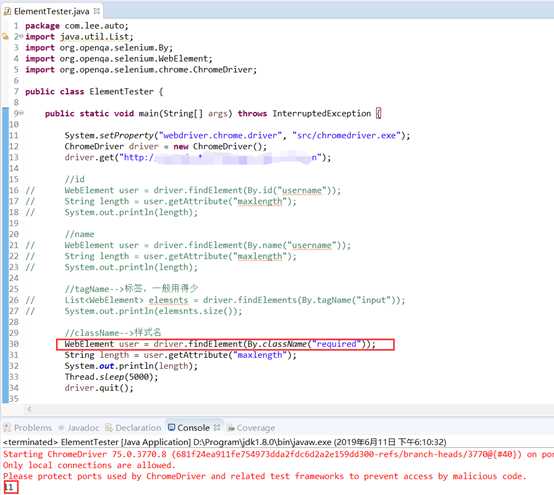This screenshot has height=495, width=554.
Task: Click getAttribute("maxlength") on line 31
Action: [232, 355]
